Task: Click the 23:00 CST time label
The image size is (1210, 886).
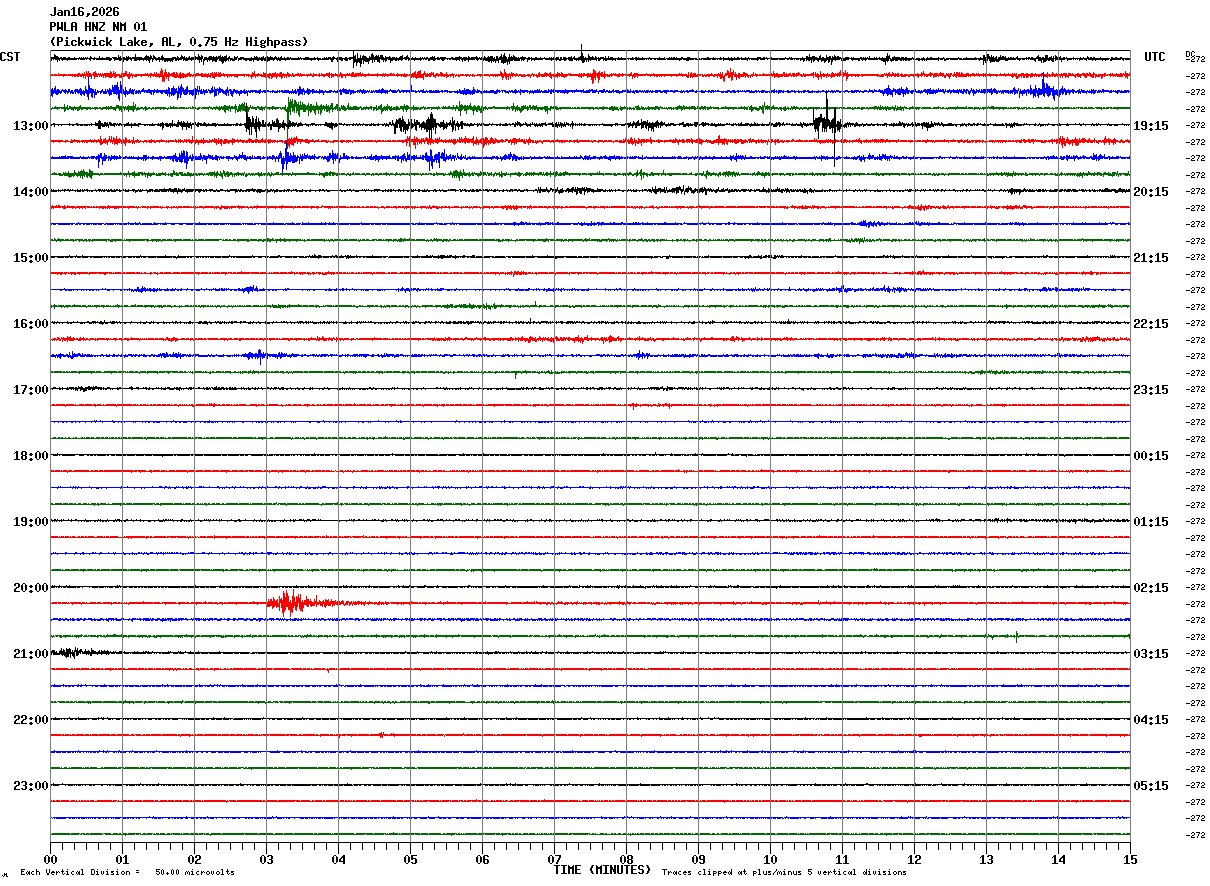Action: [30, 786]
